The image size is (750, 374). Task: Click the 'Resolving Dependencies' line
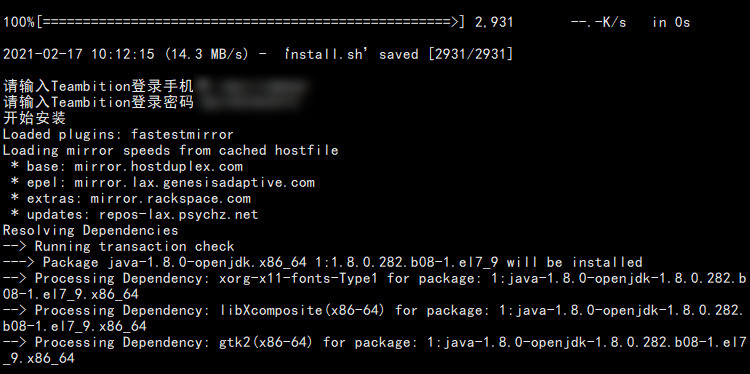[90, 231]
